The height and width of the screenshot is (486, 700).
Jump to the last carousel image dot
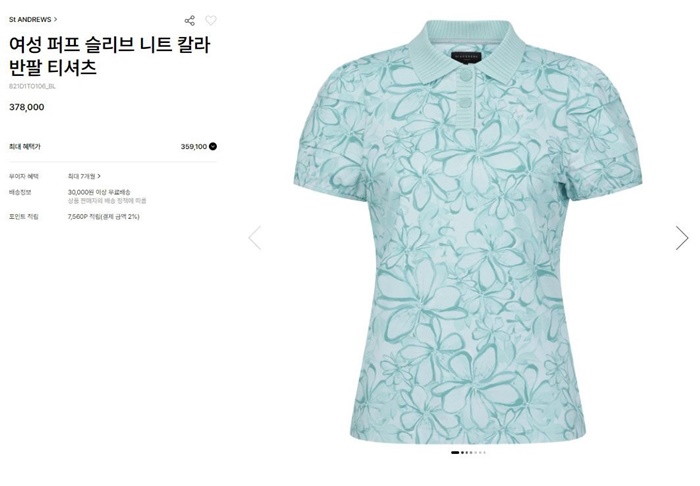coord(484,453)
